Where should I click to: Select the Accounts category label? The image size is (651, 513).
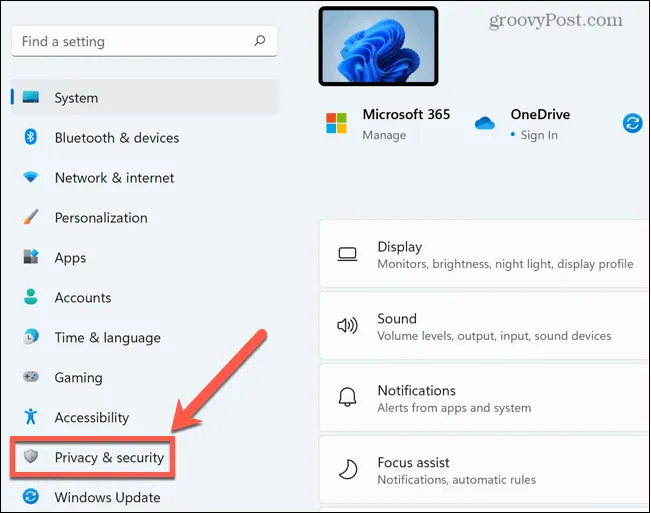[83, 298]
